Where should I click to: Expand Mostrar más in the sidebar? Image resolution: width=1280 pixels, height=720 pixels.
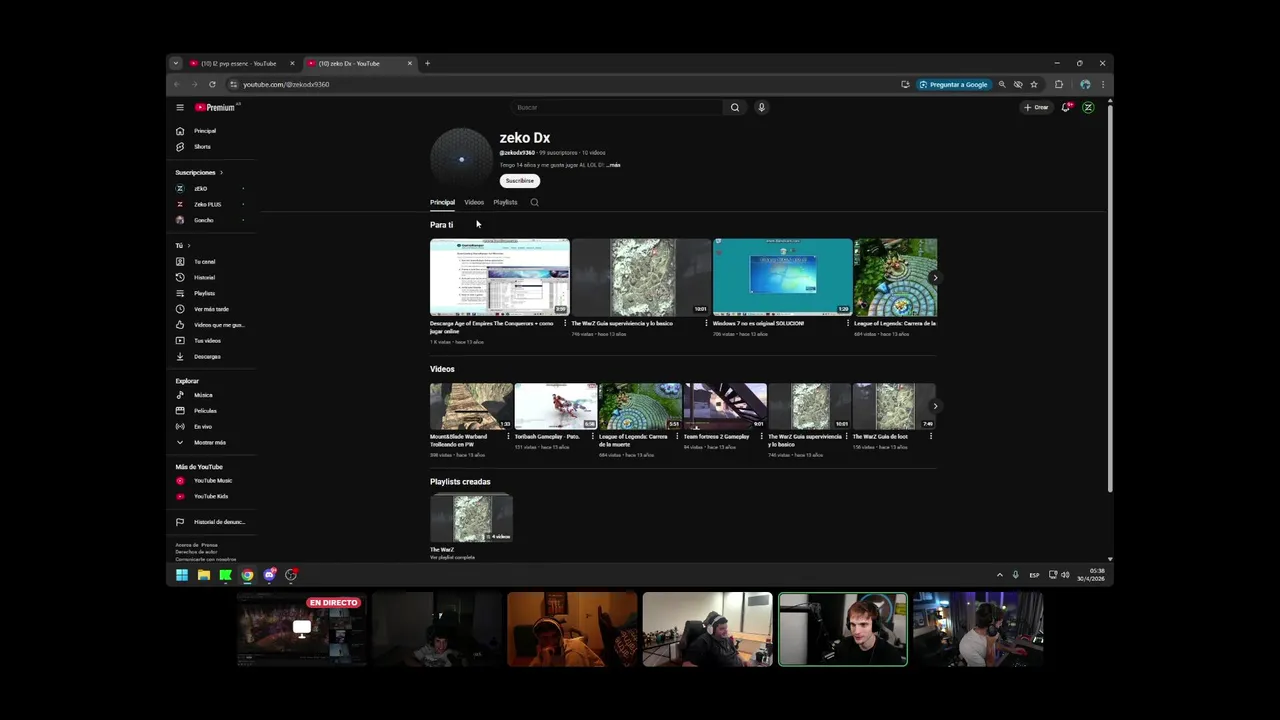pos(210,442)
